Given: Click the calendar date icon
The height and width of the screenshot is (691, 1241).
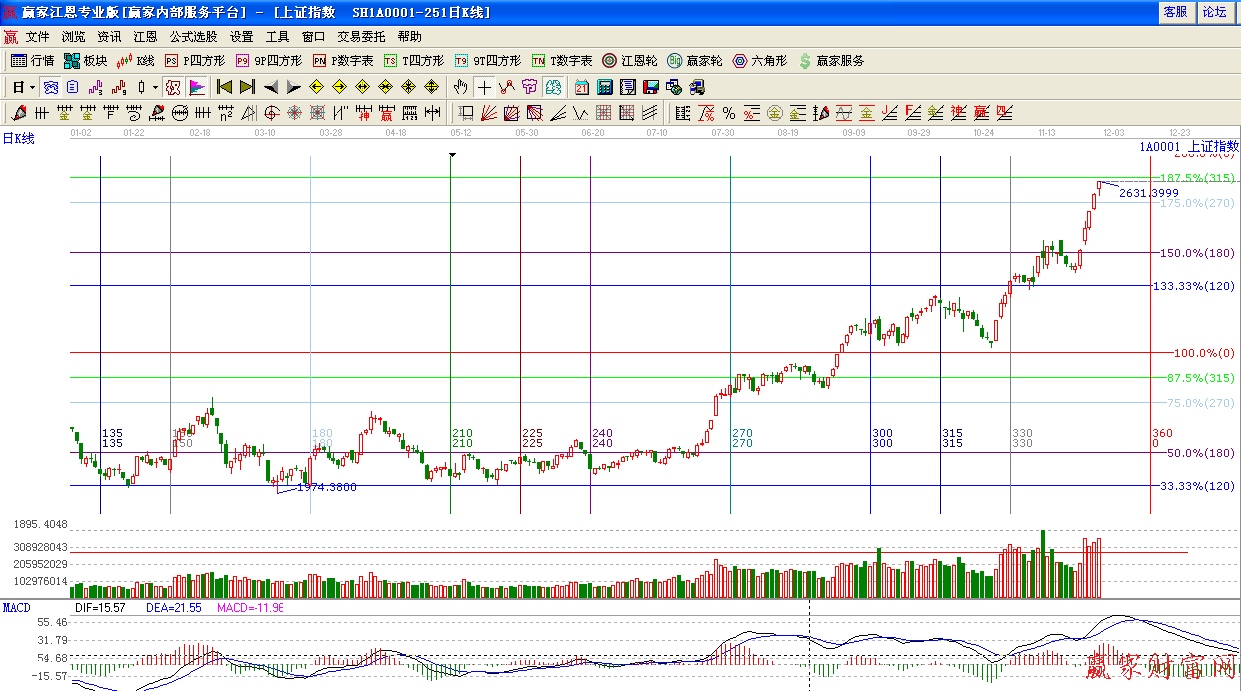Looking at the screenshot, I should point(581,87).
